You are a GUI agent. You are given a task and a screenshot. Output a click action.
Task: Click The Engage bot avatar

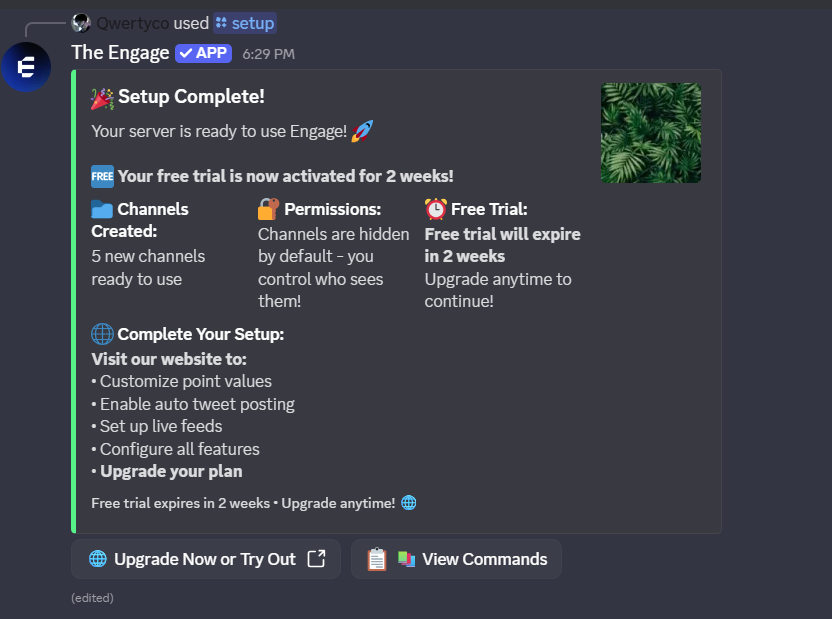(x=26, y=67)
